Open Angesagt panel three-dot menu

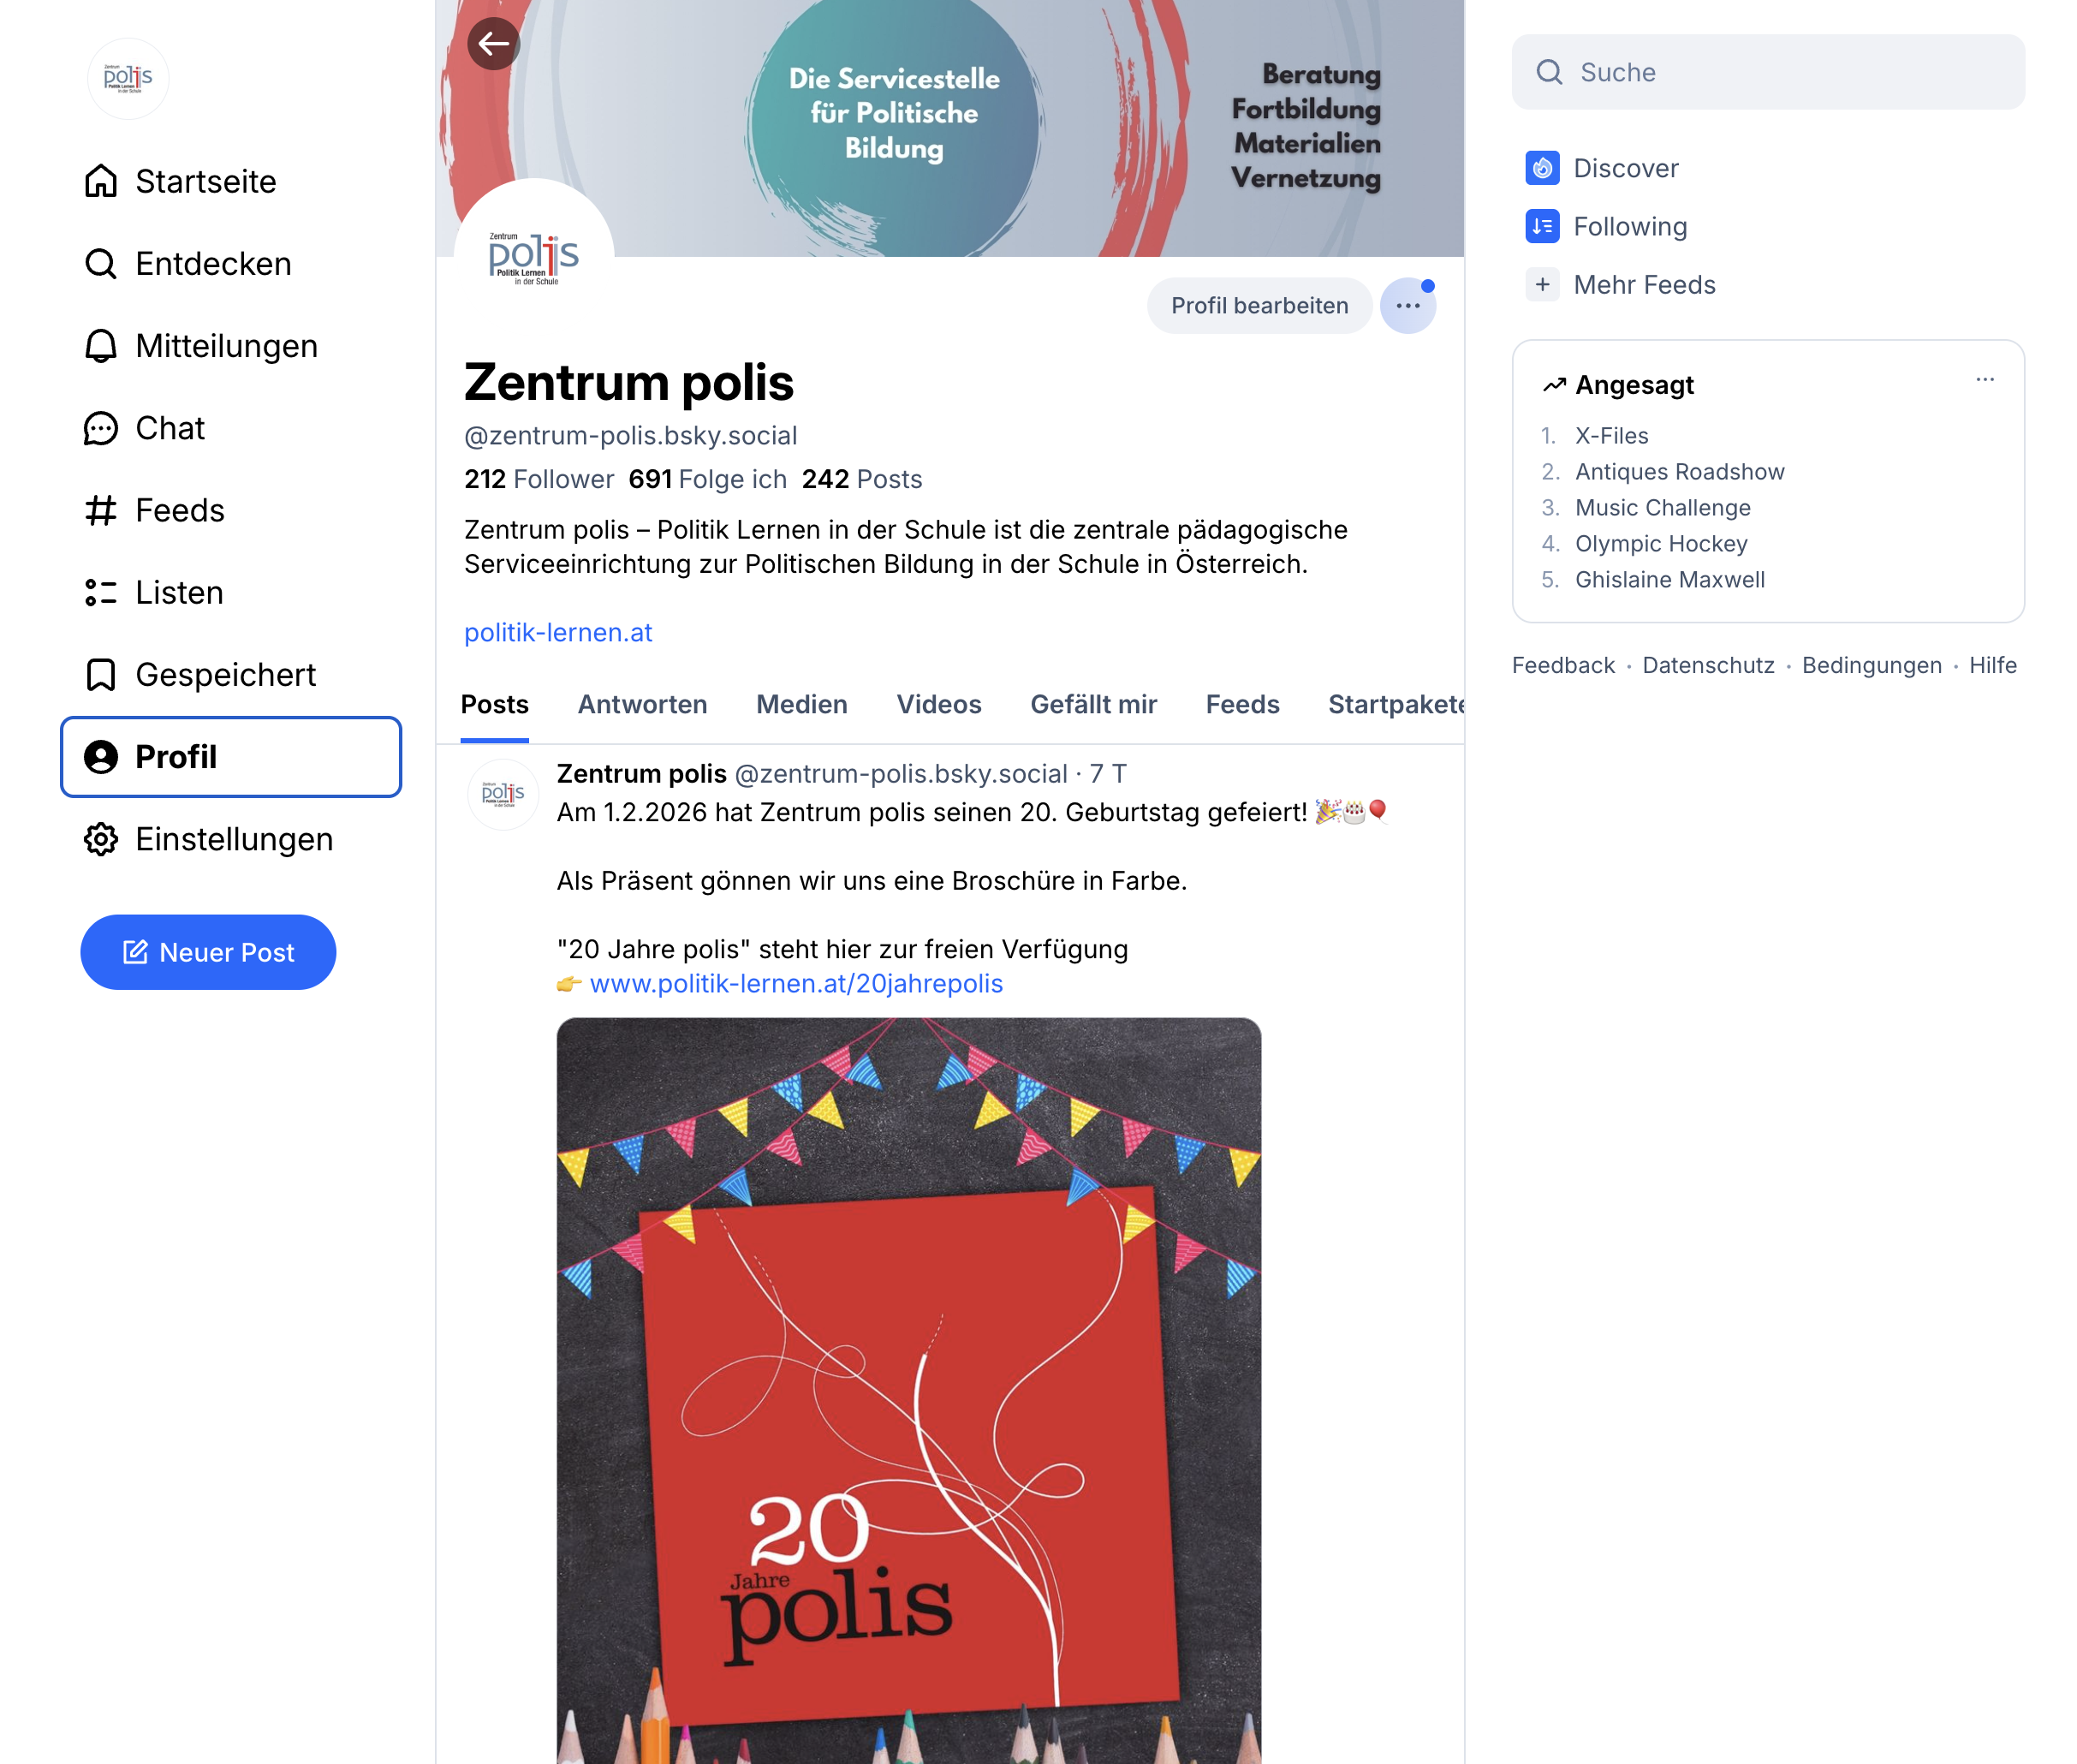1985,380
